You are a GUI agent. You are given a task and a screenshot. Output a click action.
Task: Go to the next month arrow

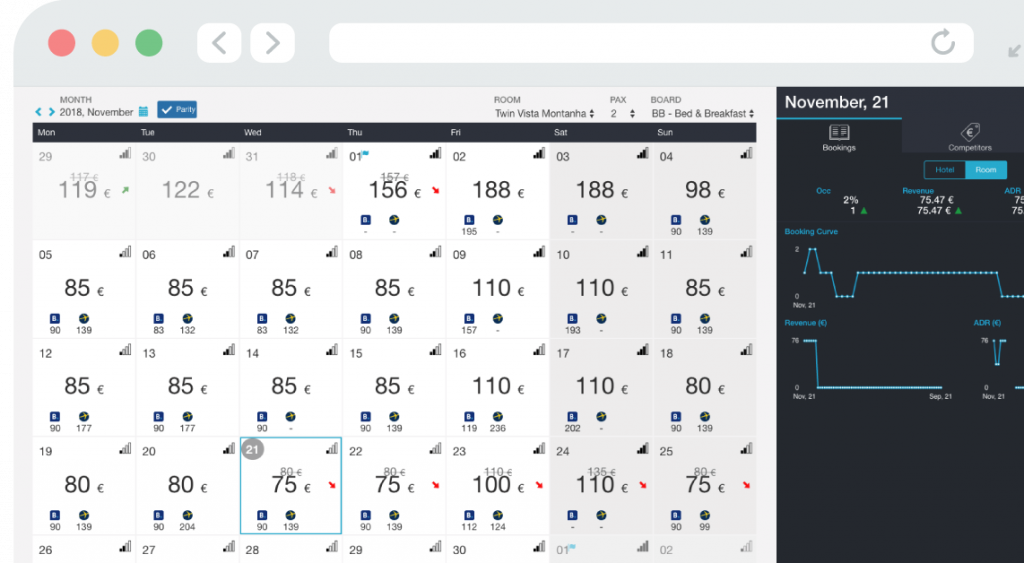51,112
